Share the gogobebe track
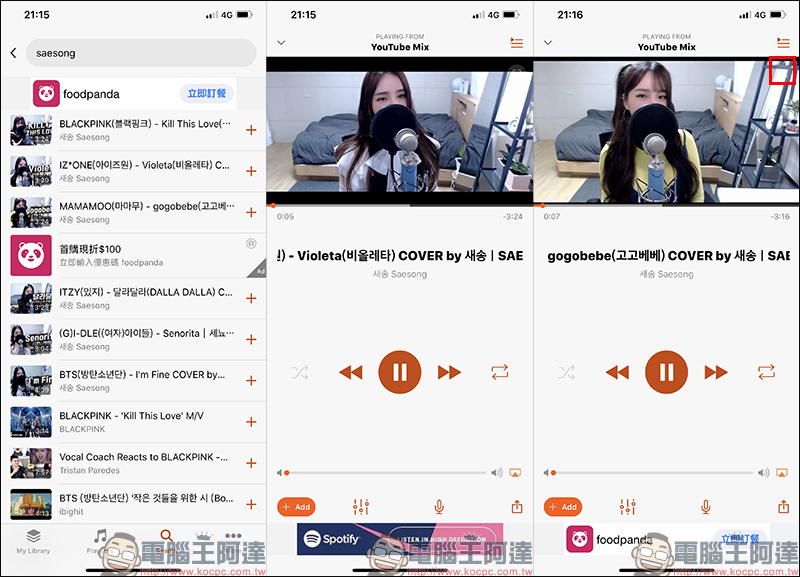 (784, 507)
